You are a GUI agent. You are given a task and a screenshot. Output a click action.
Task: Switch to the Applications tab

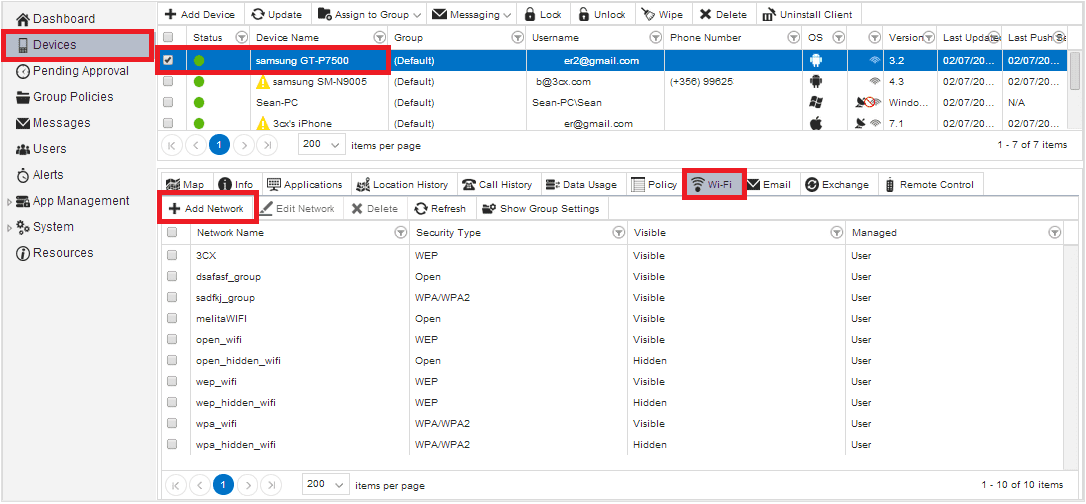point(305,185)
